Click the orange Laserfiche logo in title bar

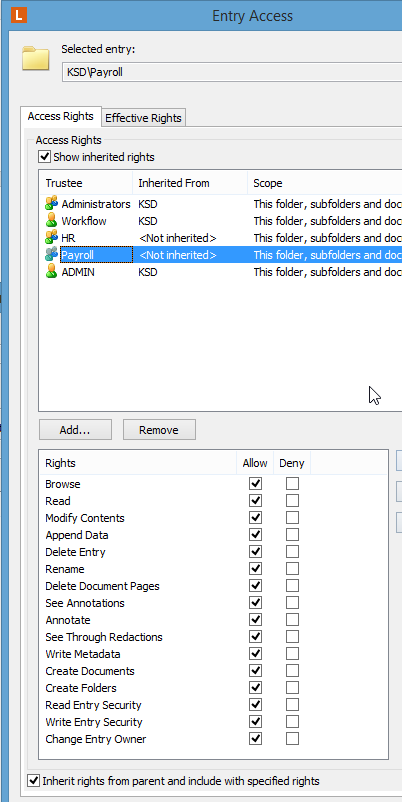(18, 15)
